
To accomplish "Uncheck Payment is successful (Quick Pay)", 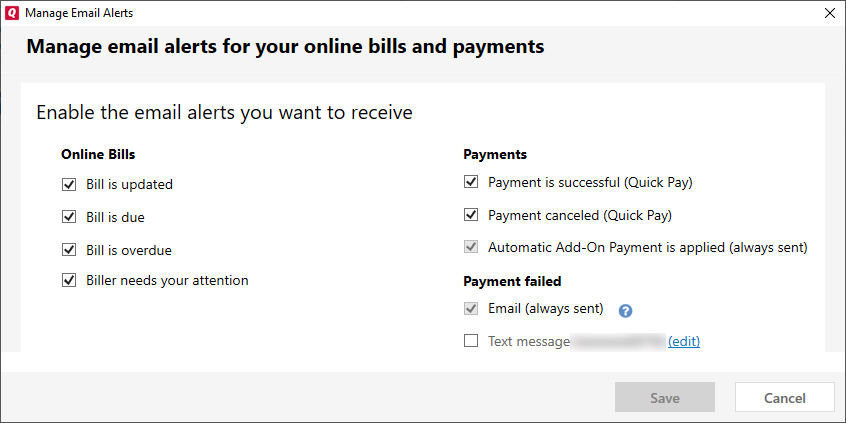I will (471, 182).
